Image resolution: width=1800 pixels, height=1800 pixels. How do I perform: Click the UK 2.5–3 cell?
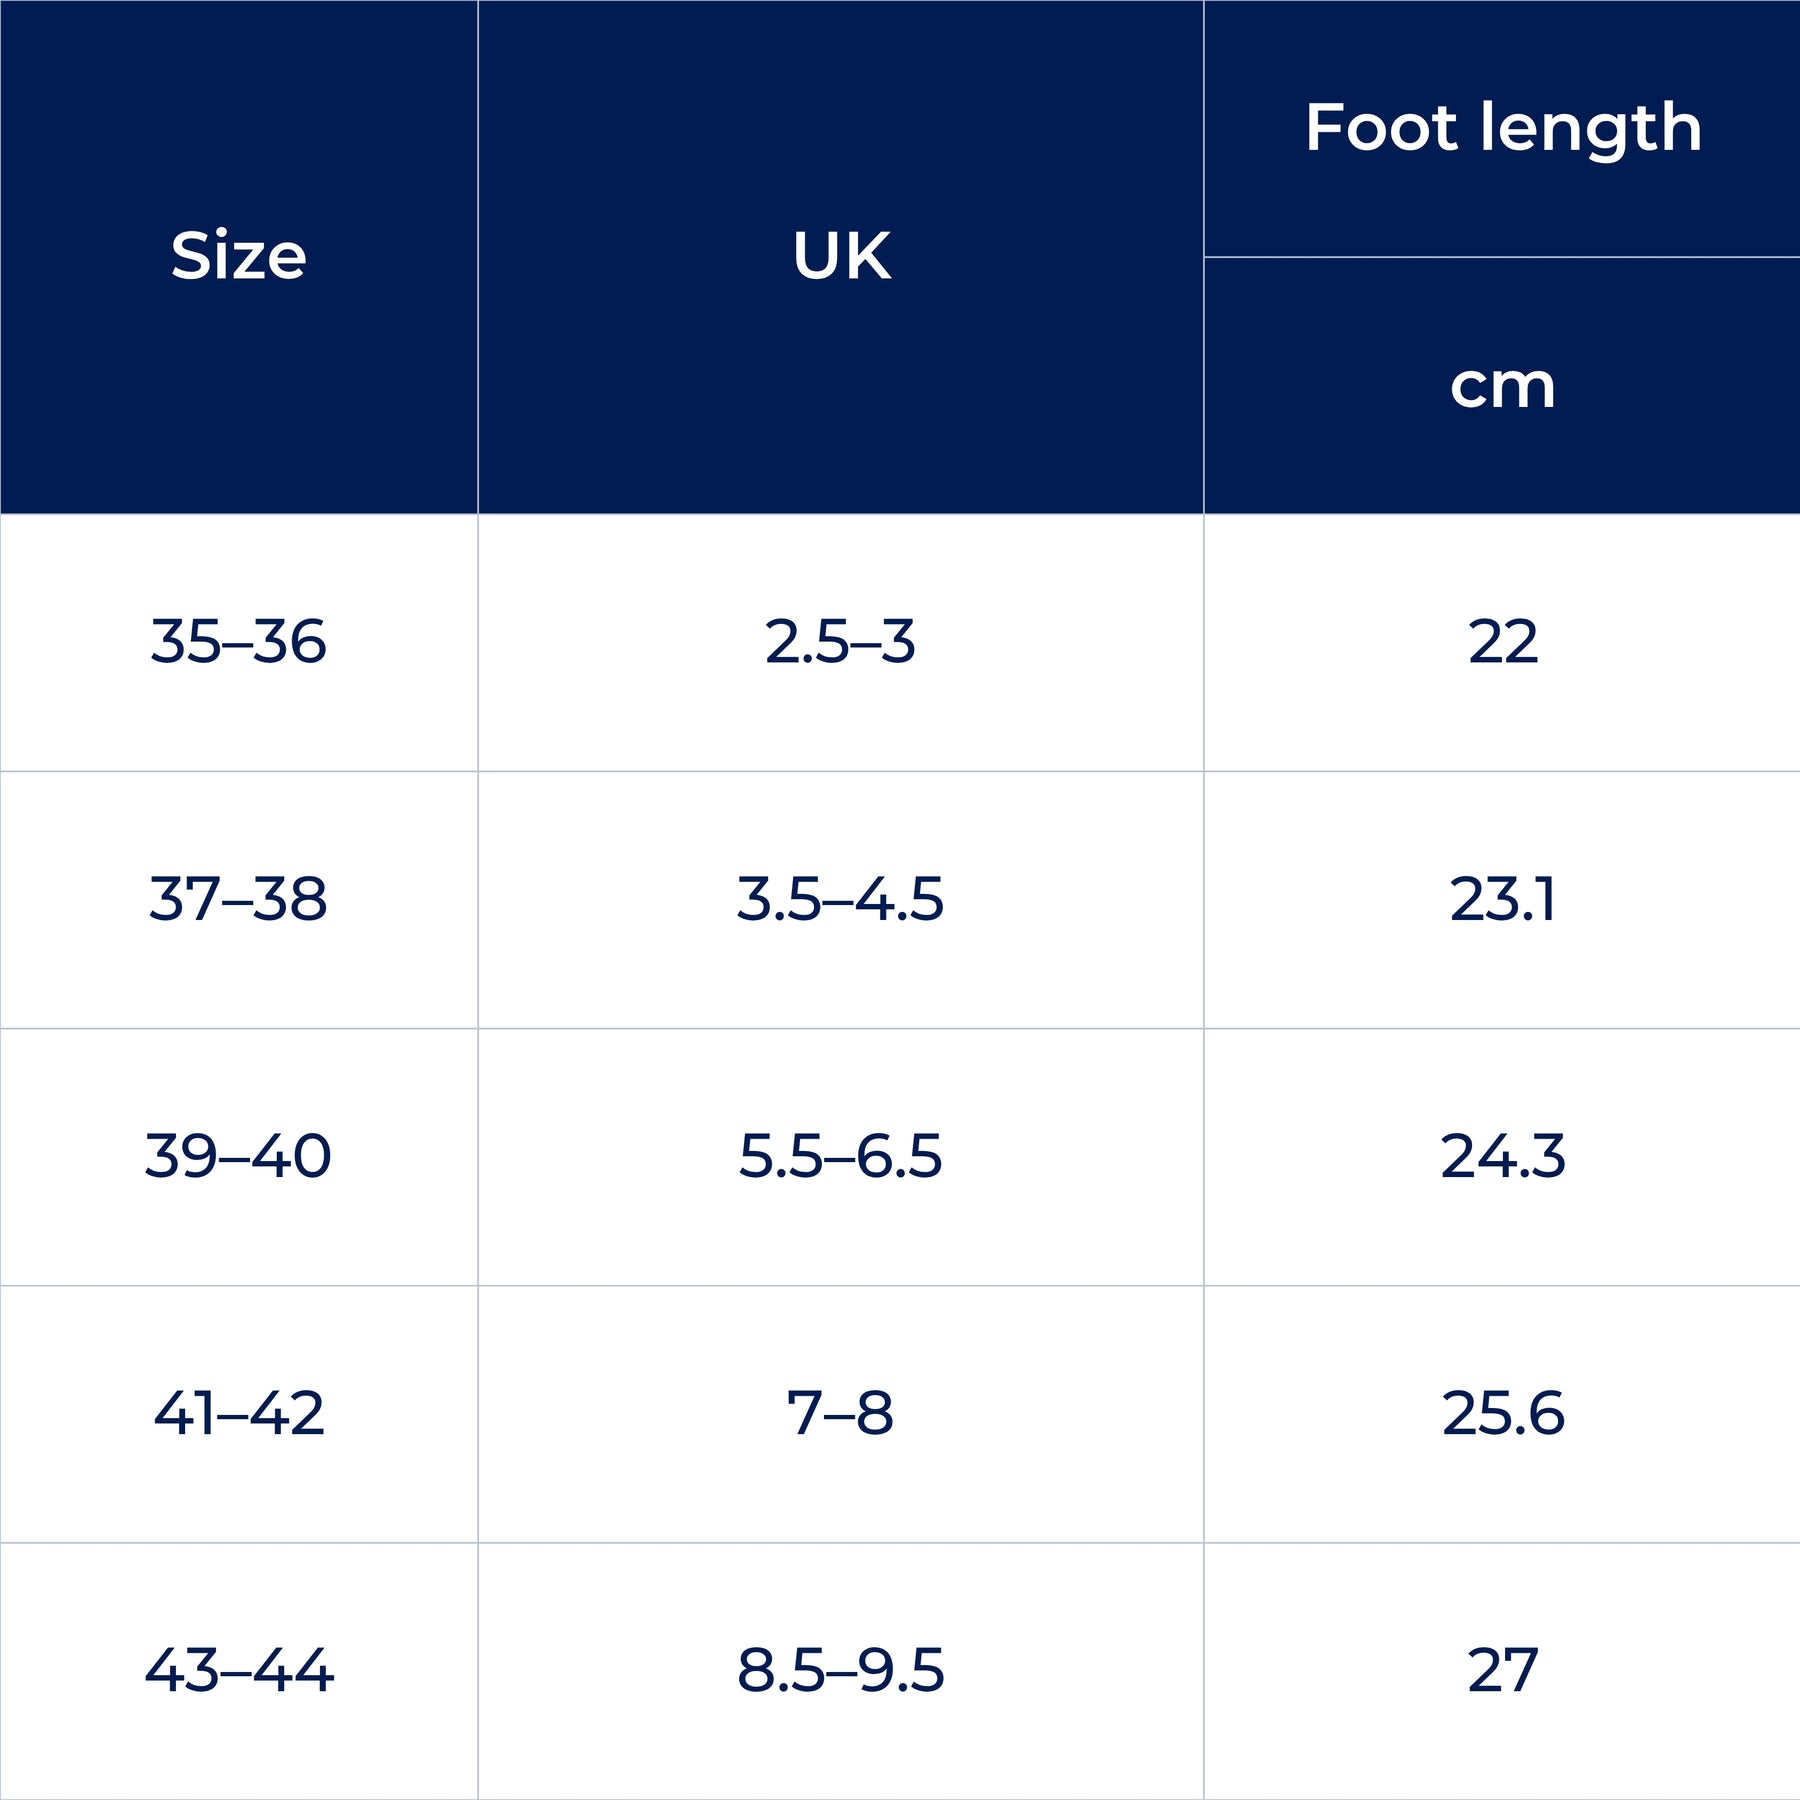(x=841, y=641)
